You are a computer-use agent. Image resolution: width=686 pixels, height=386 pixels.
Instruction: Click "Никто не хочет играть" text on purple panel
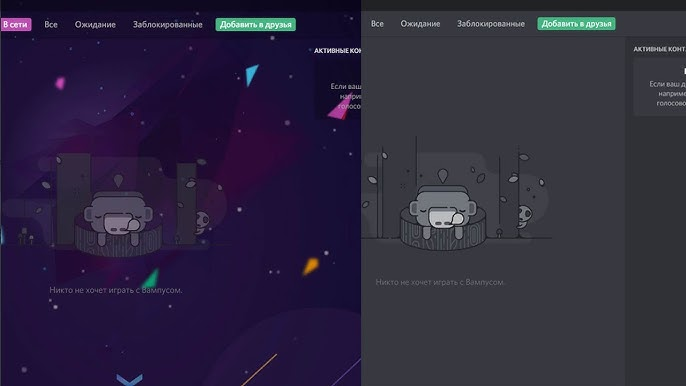[116, 290]
